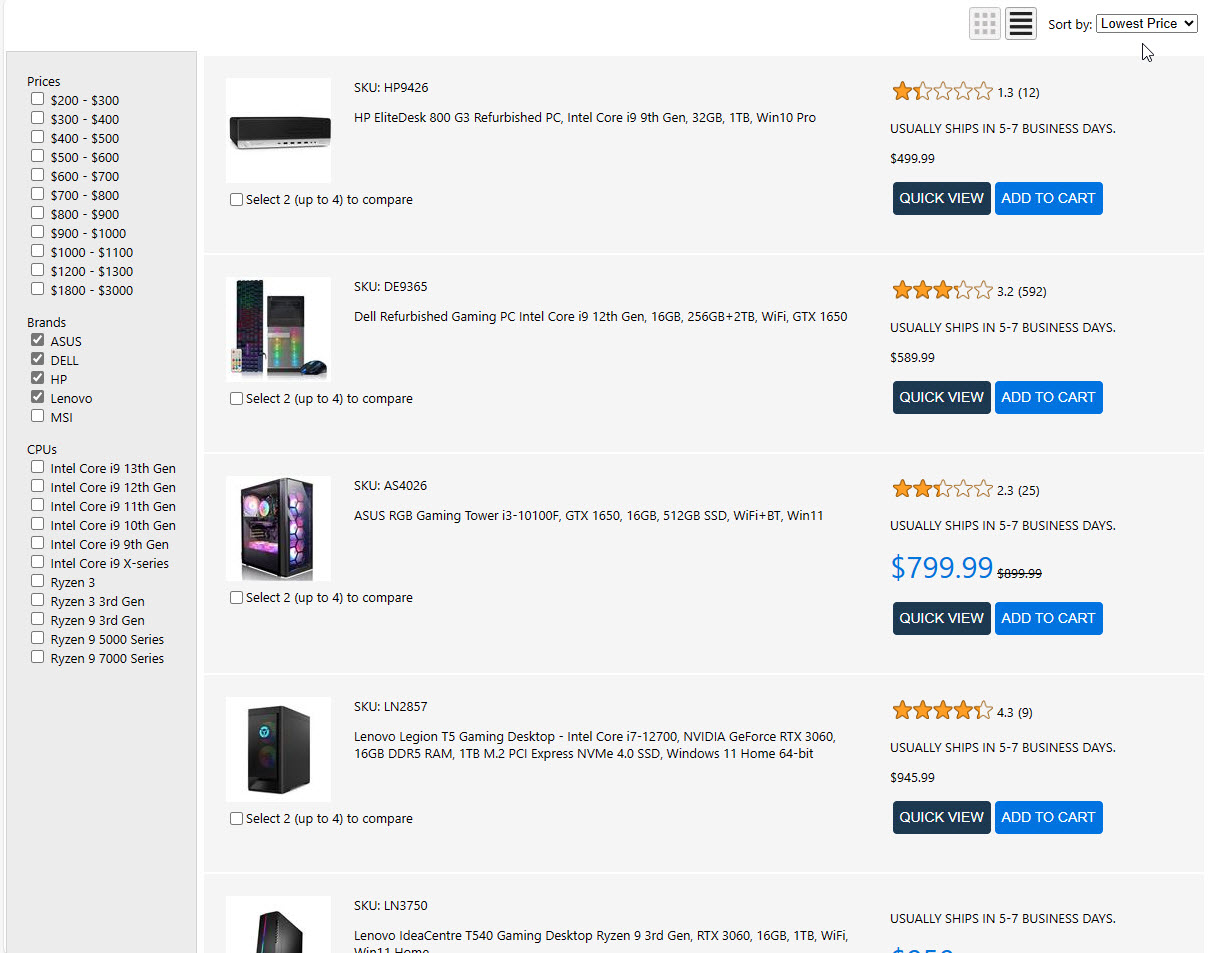
Task: Open the Lenovo Legion T5 product image
Action: (278, 749)
